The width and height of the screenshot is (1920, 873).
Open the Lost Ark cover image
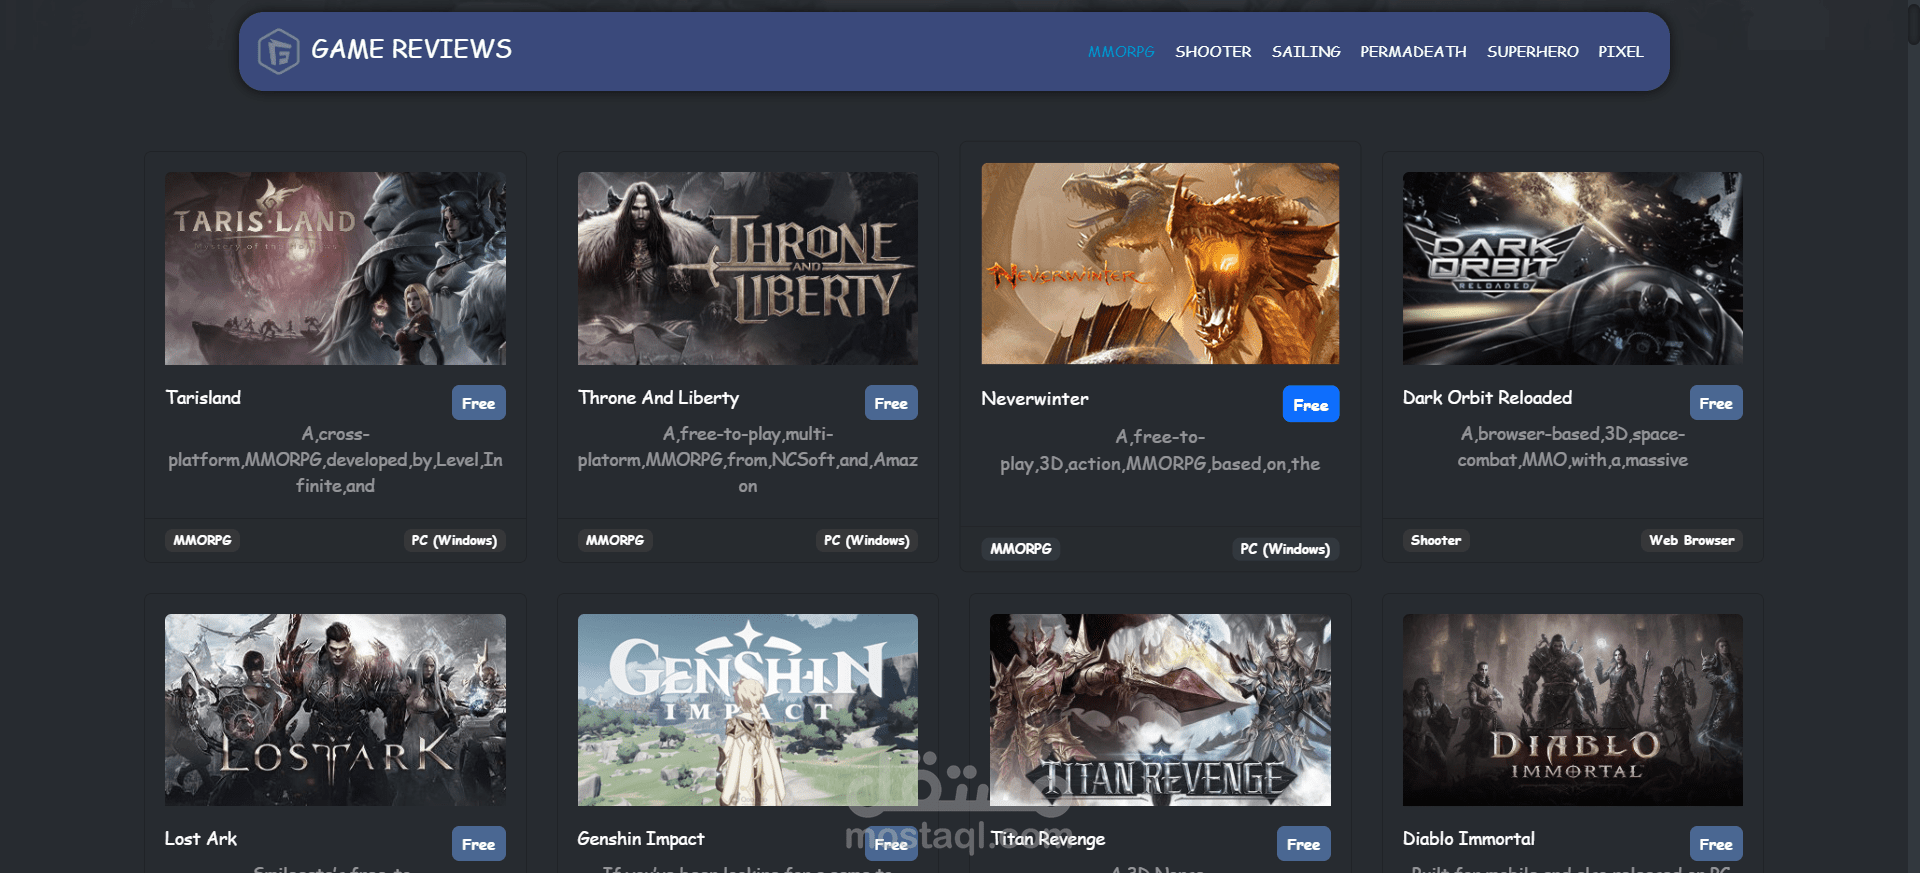335,710
